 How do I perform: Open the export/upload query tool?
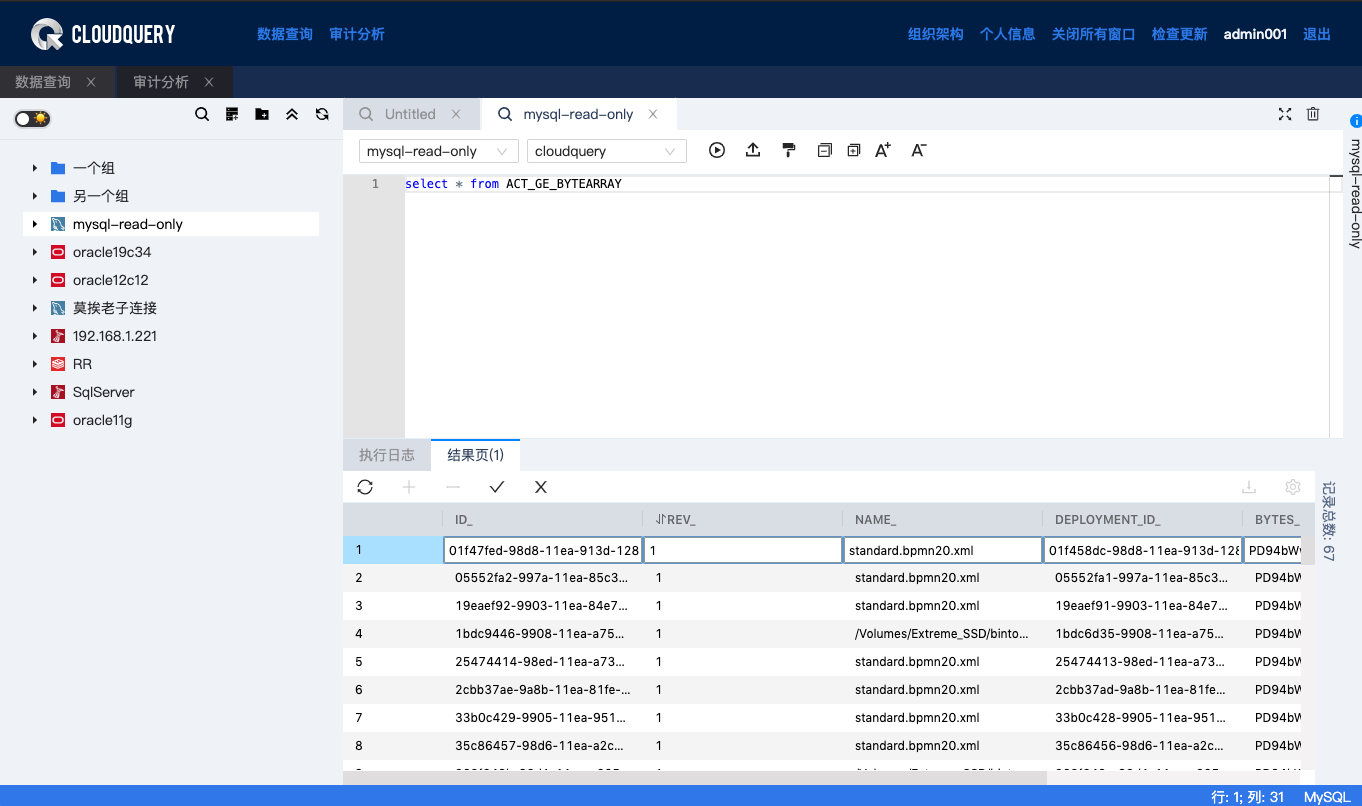[753, 150]
